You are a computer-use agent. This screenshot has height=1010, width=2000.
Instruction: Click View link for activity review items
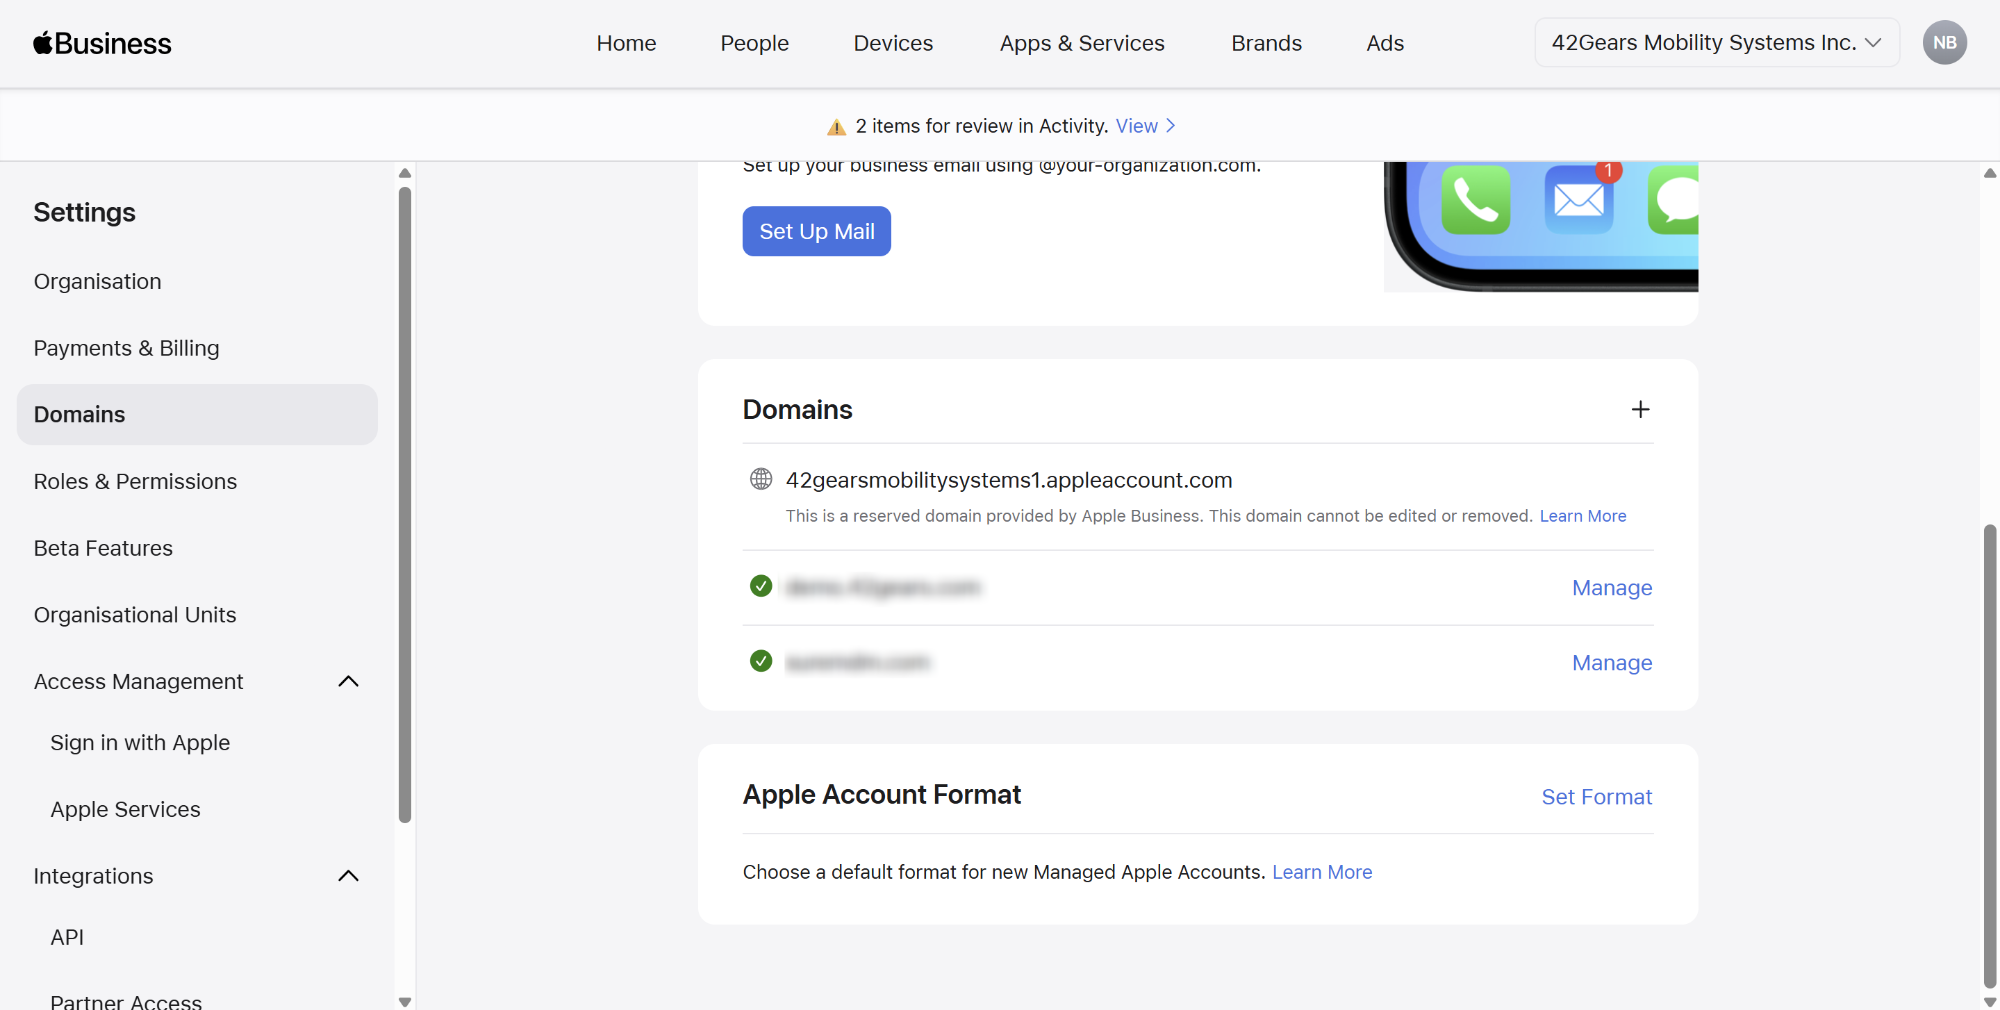pyautogui.click(x=1137, y=126)
